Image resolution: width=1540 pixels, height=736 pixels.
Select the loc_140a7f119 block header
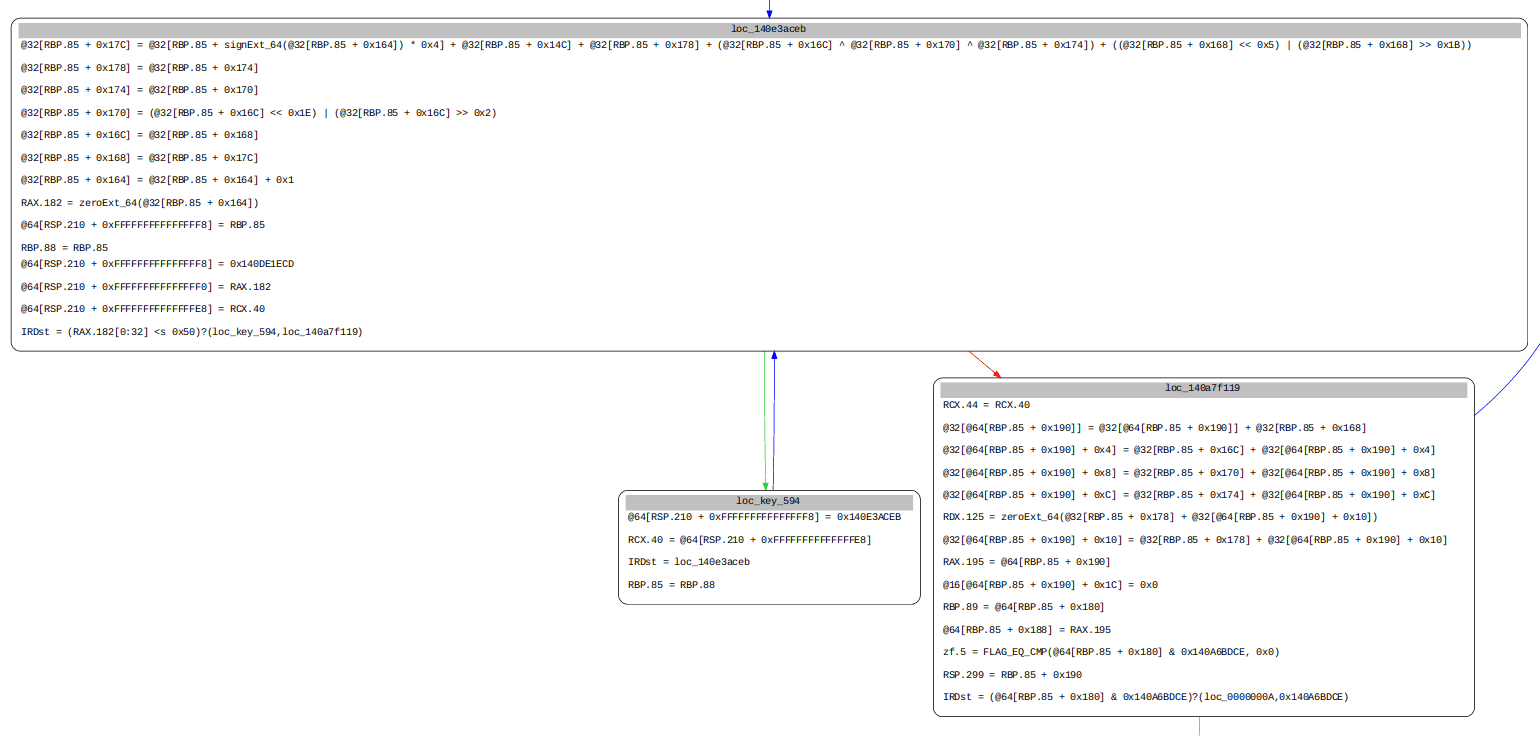point(1202,388)
